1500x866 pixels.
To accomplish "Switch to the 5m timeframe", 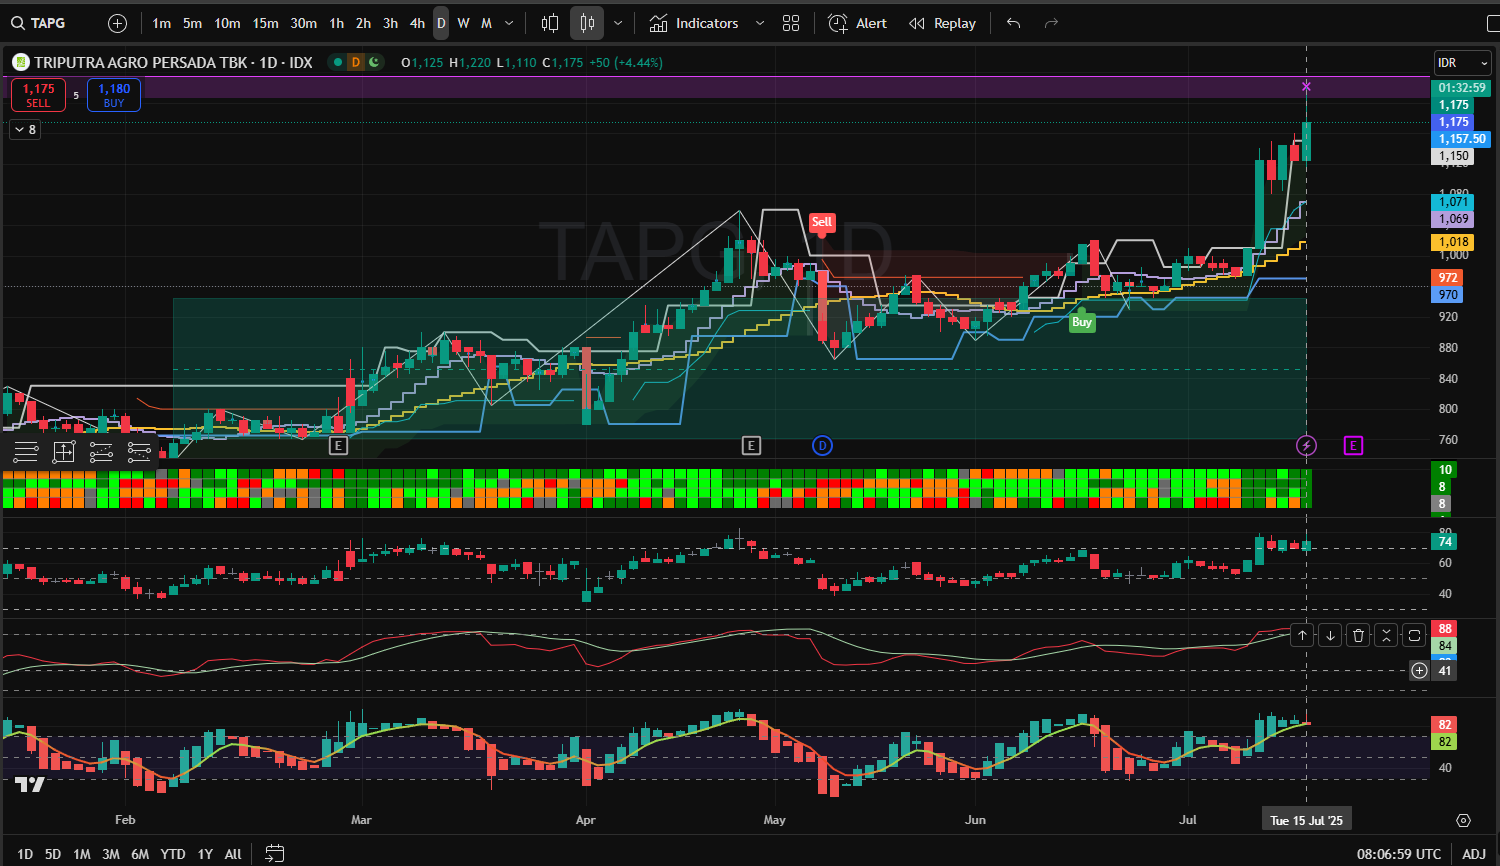I will [x=192, y=23].
